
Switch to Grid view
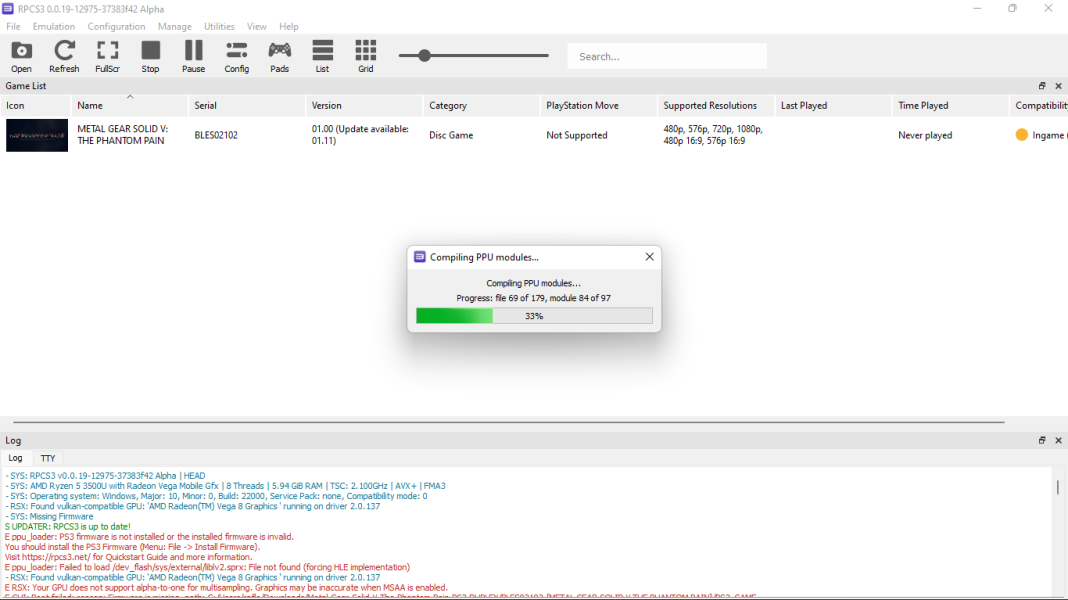366,56
